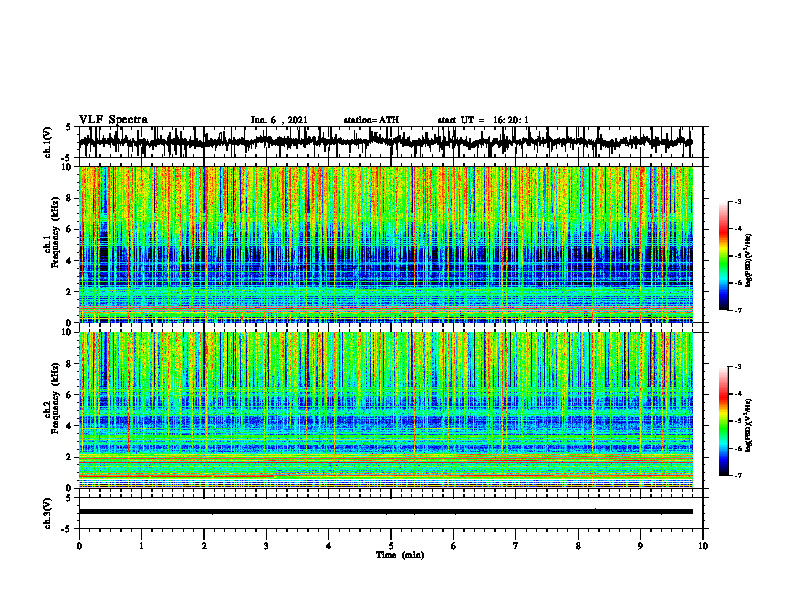Image resolution: width=792 pixels, height=612 pixels.
Task: Click the date label "Jan. 6, 2021"
Action: [279, 120]
